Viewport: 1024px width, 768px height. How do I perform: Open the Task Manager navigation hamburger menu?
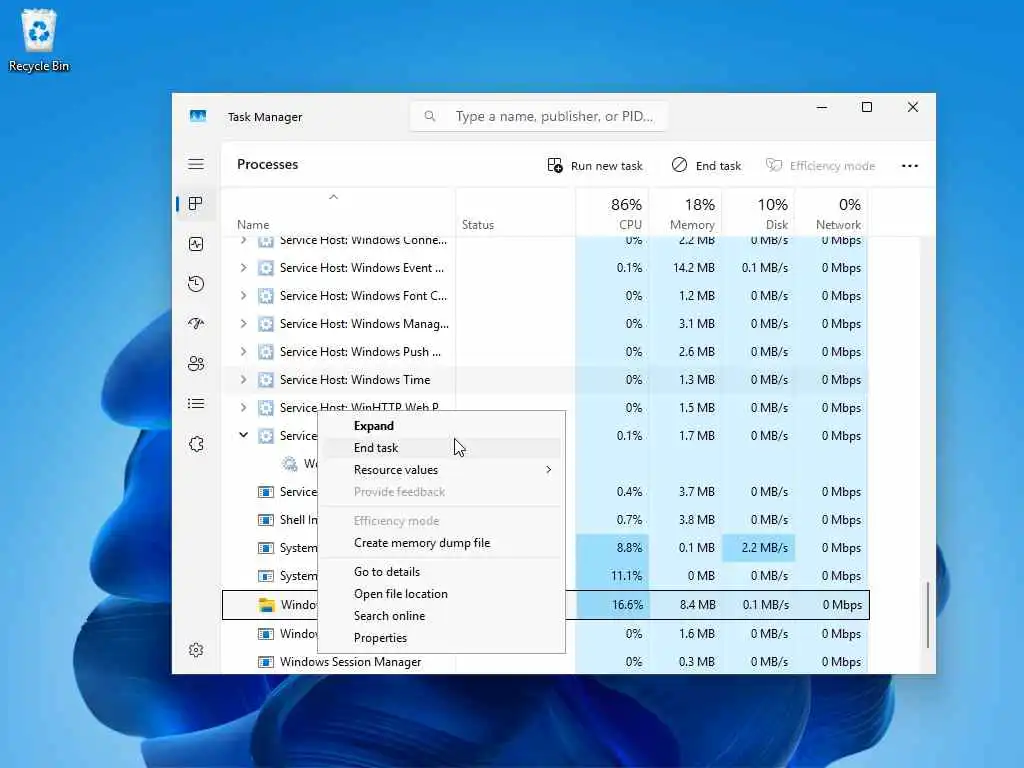[196, 164]
